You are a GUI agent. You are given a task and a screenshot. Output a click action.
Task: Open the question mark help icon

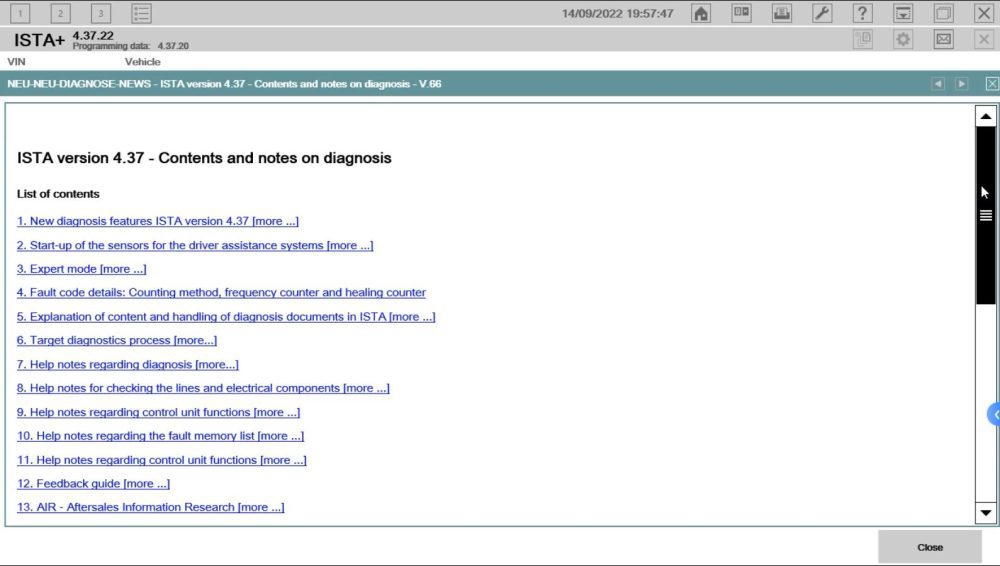point(862,13)
